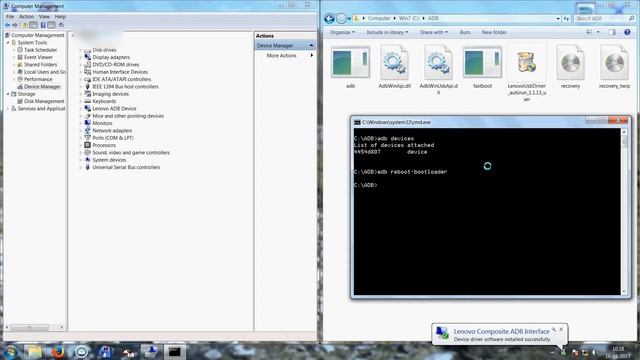Open the Share with dropdown

click(x=433, y=32)
